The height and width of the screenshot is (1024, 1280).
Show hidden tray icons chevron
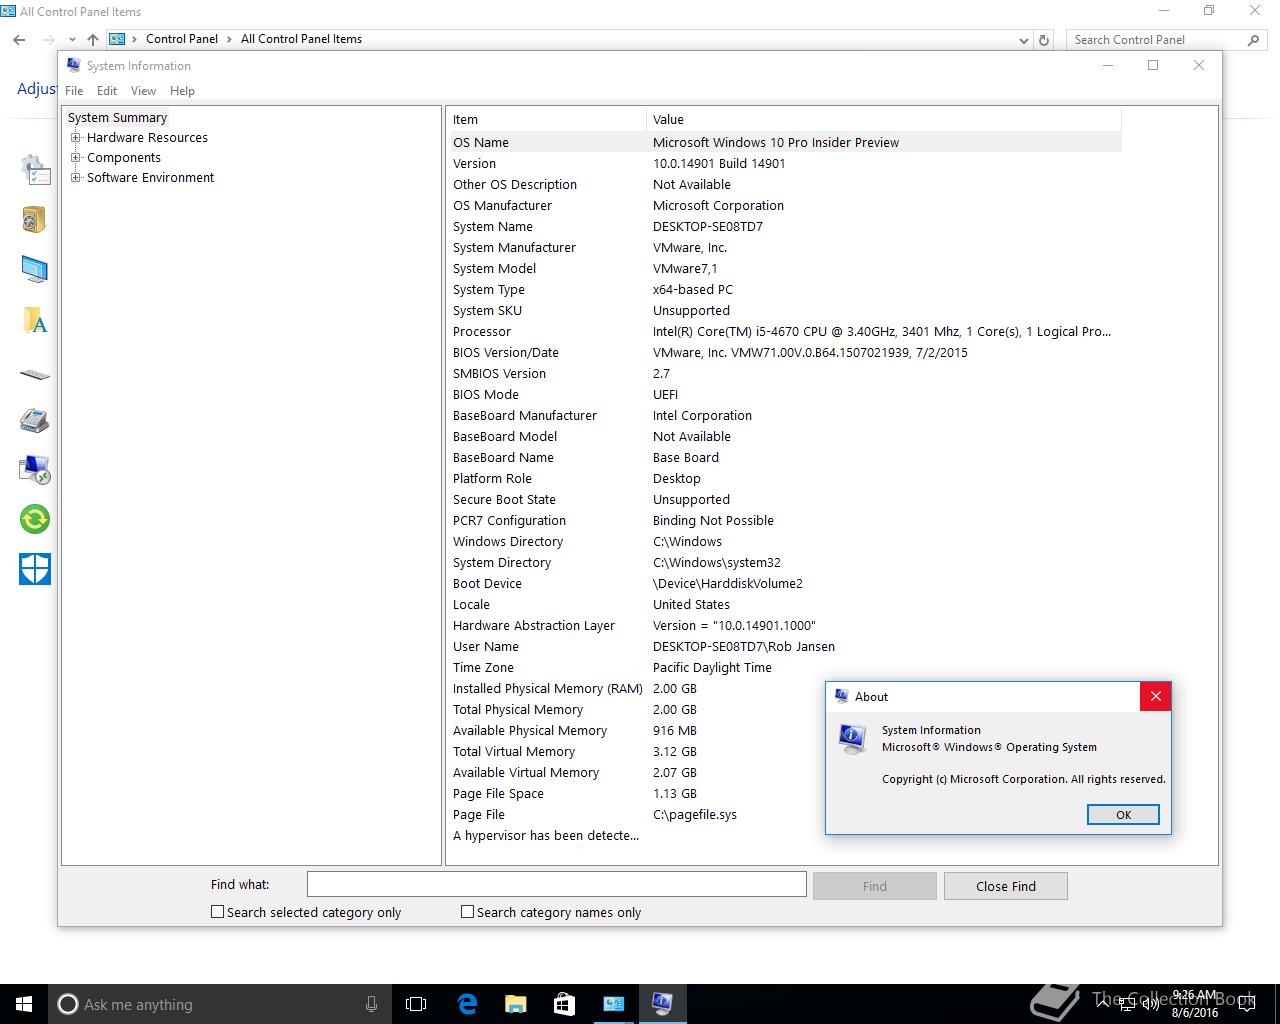click(1102, 1004)
